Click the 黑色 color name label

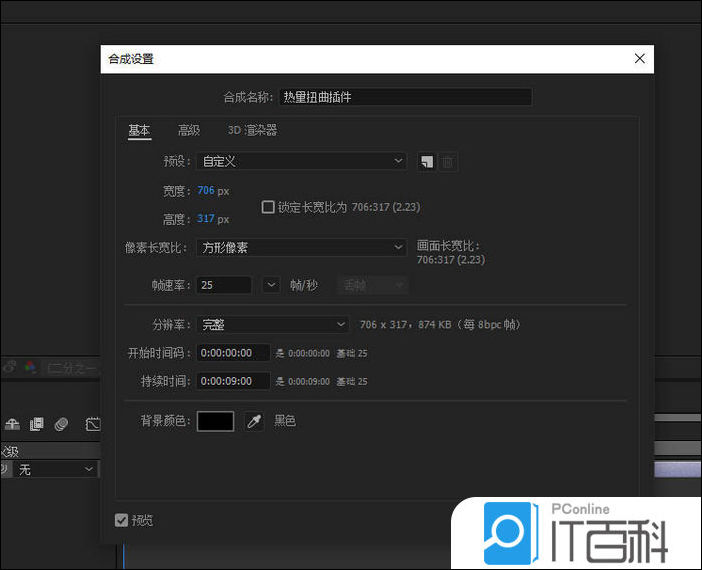(285, 421)
